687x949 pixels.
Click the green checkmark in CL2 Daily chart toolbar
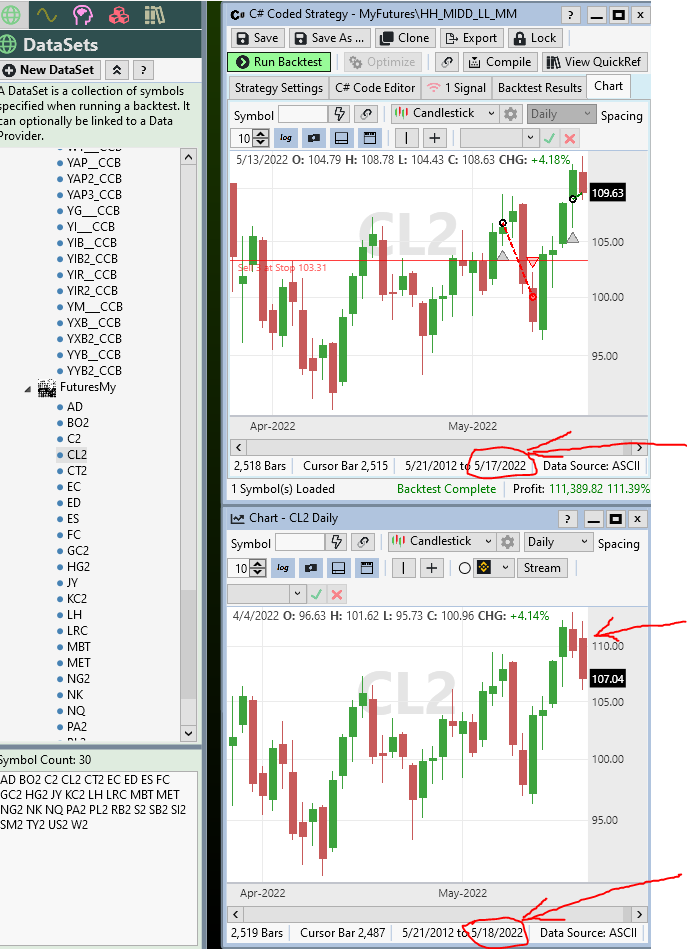tap(316, 594)
